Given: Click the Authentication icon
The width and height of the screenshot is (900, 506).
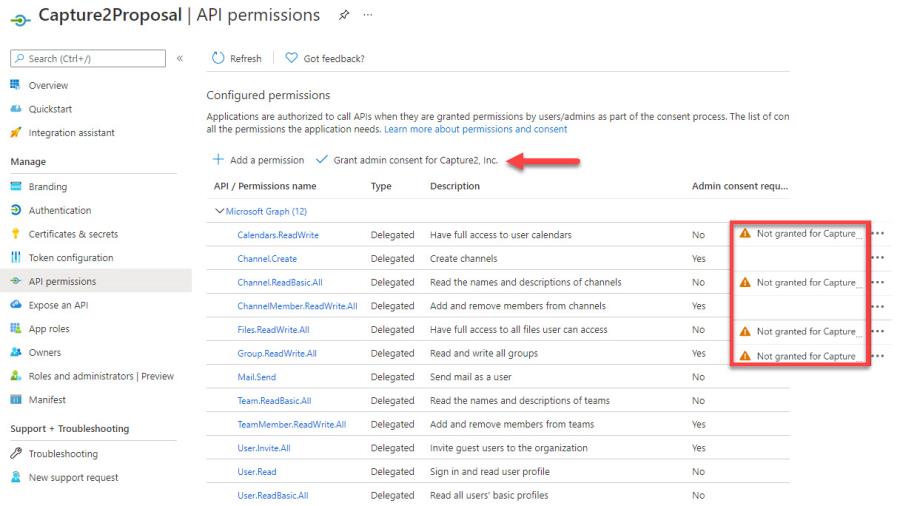Looking at the screenshot, I should click(15, 210).
